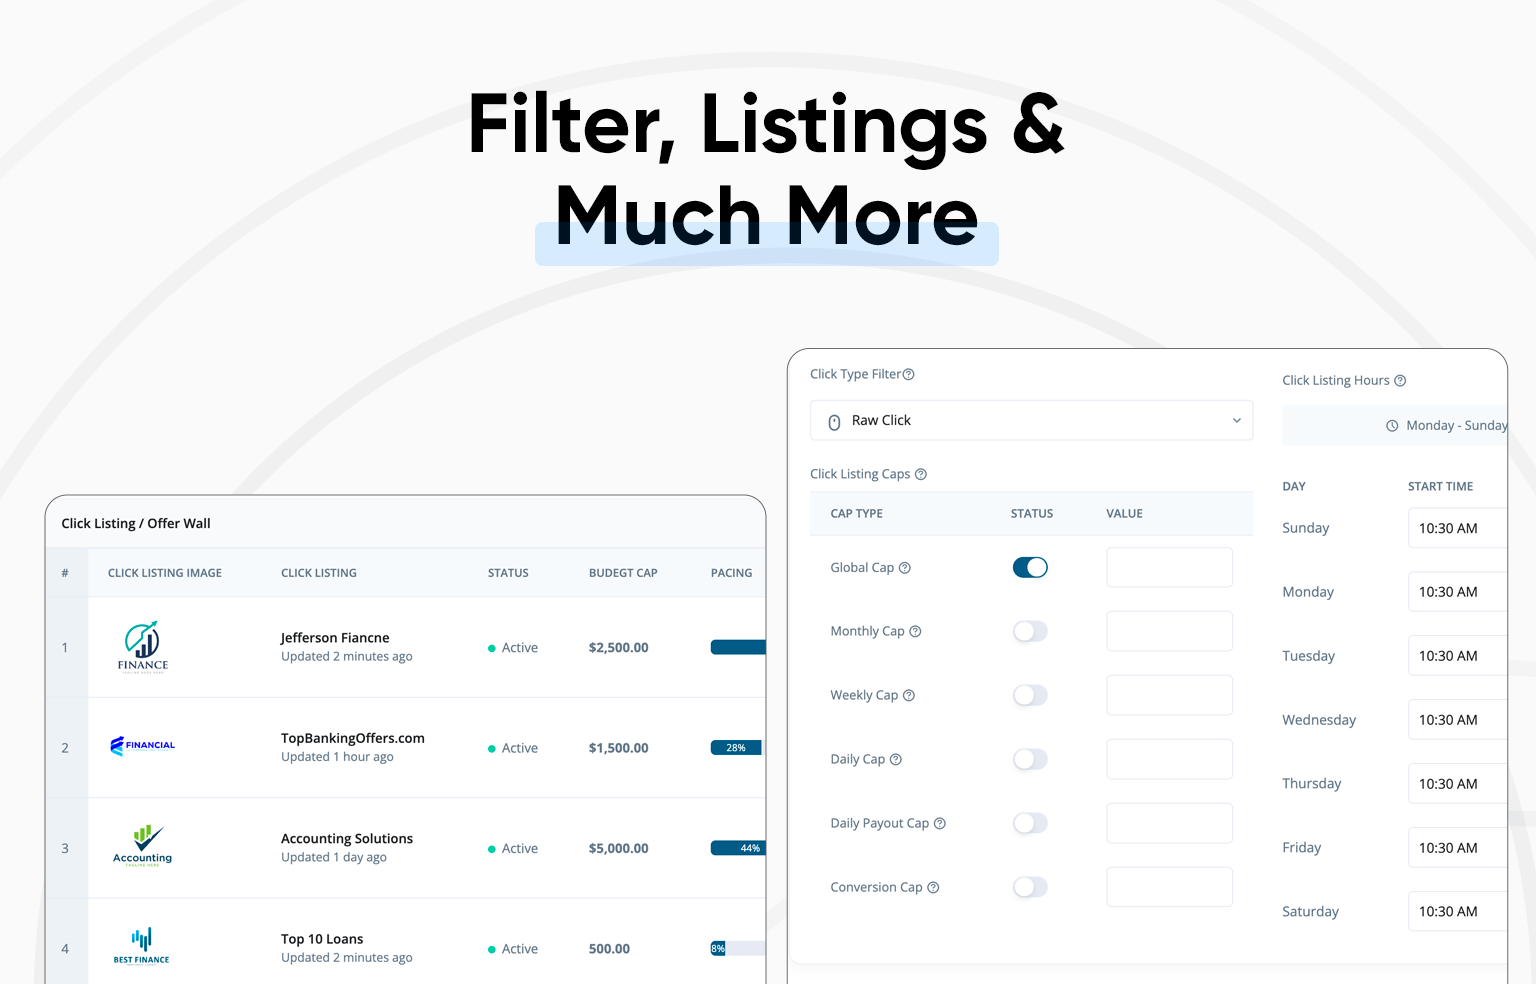
Task: Click the help icon beside Click Type Filter
Action: [x=909, y=374]
